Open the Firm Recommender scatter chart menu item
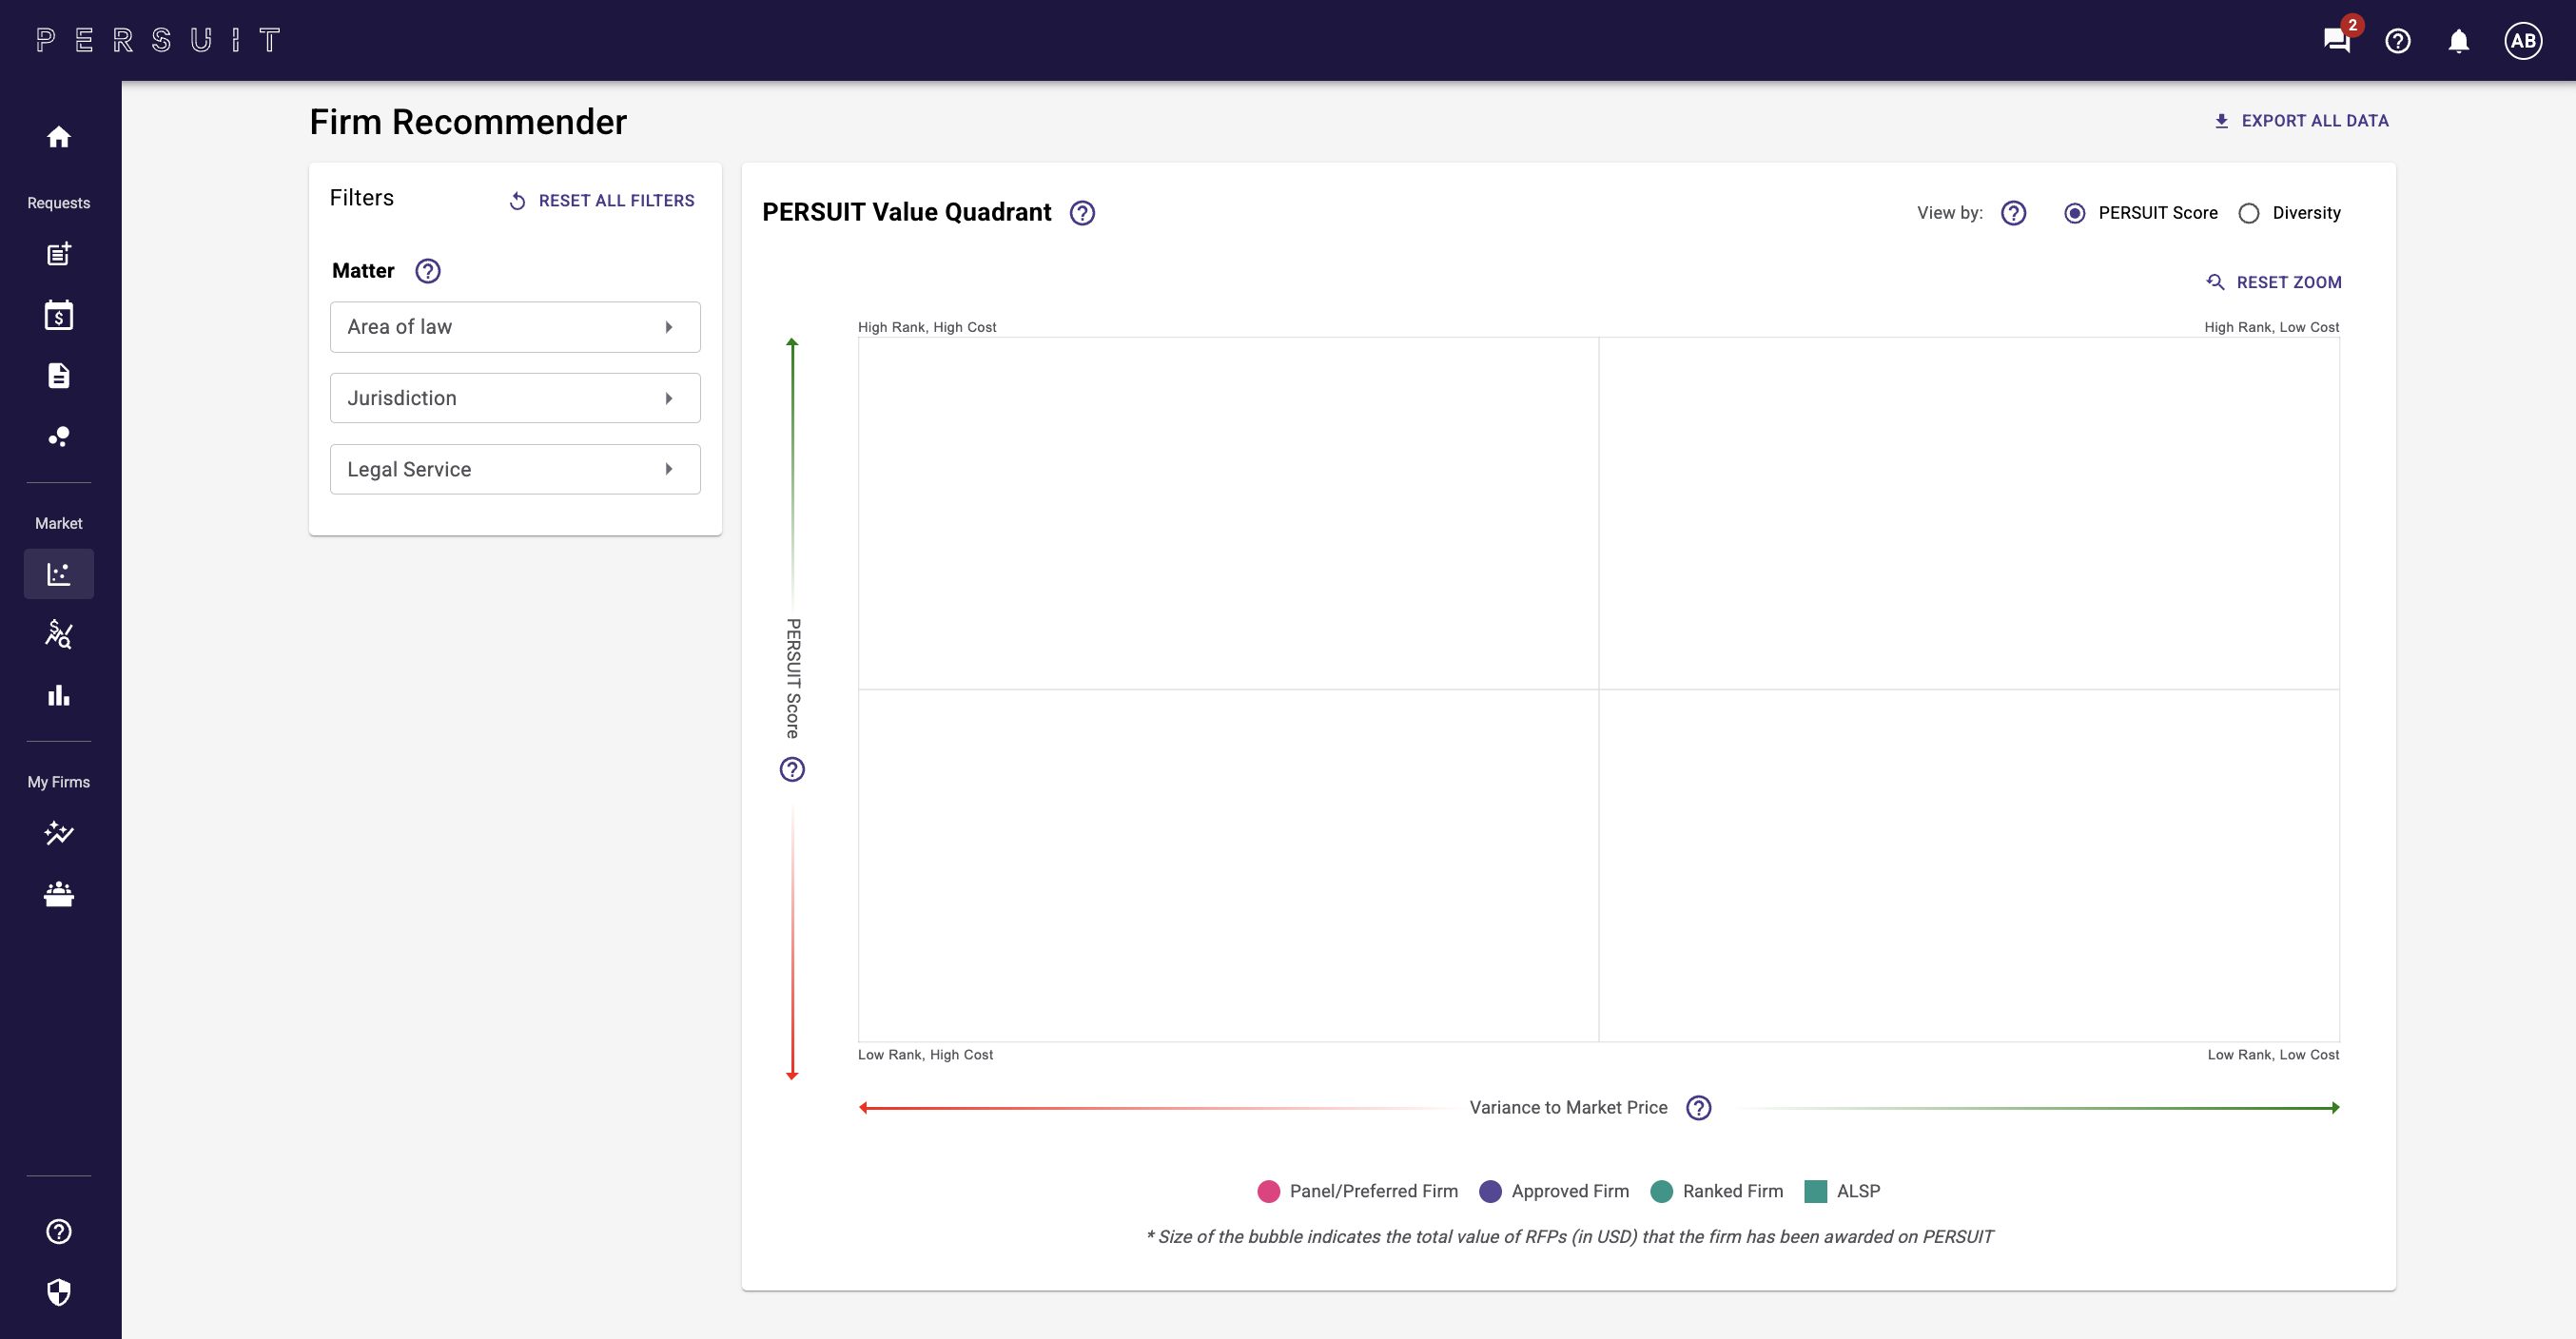Image resolution: width=2576 pixels, height=1339 pixels. point(59,574)
